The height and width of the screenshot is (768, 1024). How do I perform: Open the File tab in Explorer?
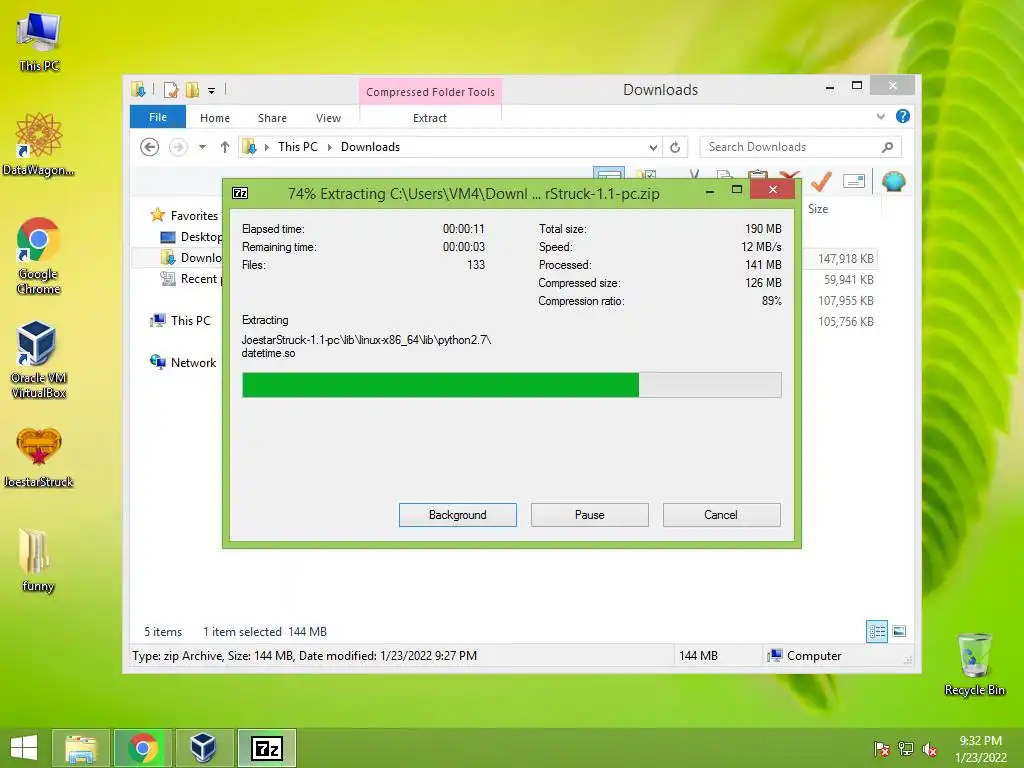point(158,117)
